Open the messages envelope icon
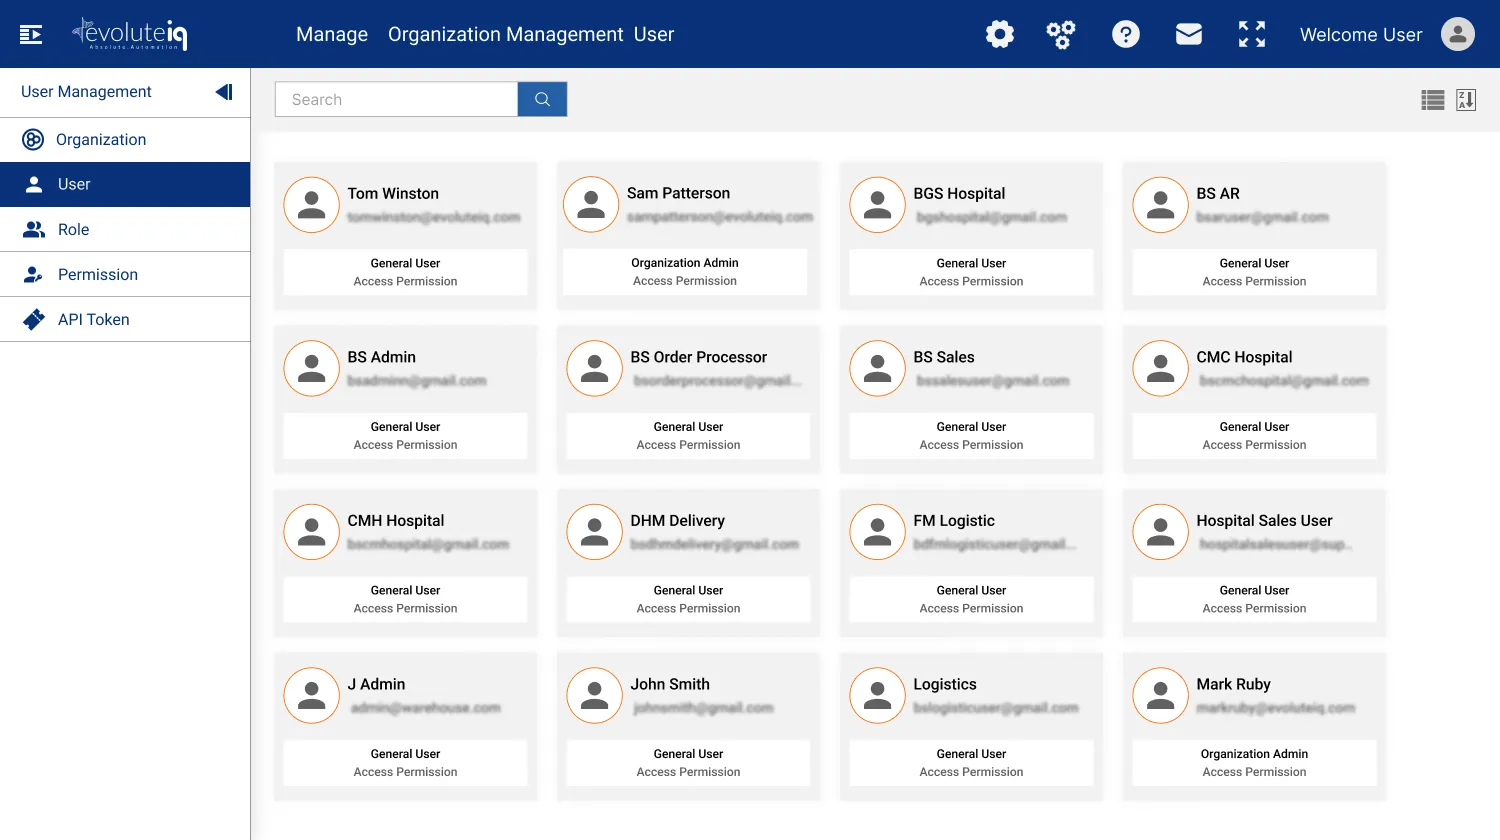The height and width of the screenshot is (840, 1500). coord(1189,33)
